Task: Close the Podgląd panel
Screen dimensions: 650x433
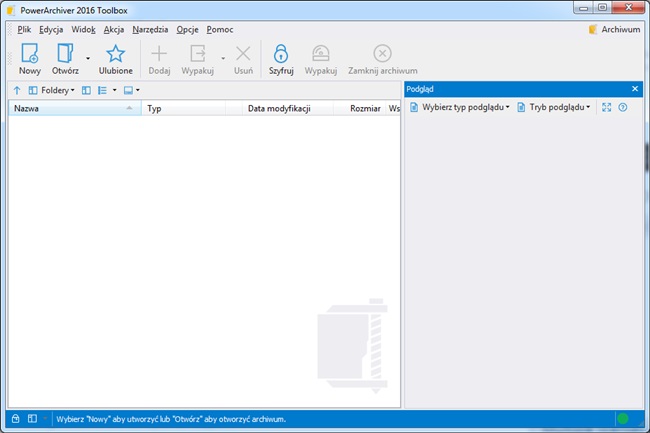Action: 635,89
